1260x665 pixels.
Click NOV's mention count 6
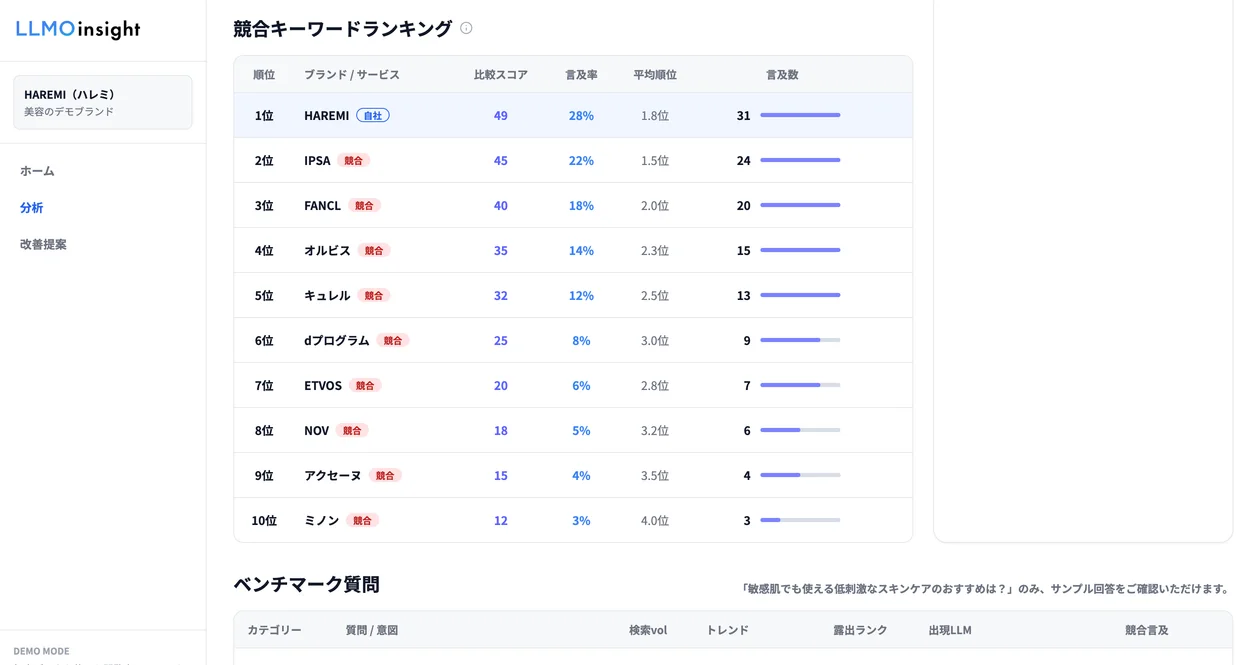[x=747, y=430]
